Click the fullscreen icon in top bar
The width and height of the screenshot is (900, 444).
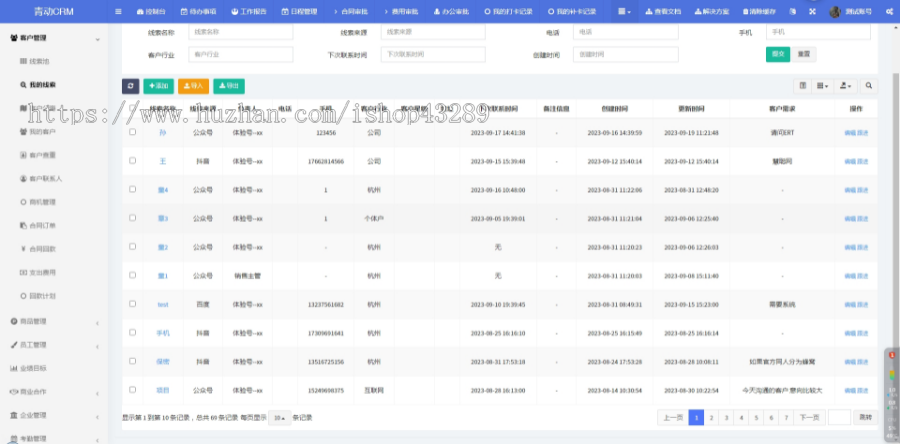[811, 11]
